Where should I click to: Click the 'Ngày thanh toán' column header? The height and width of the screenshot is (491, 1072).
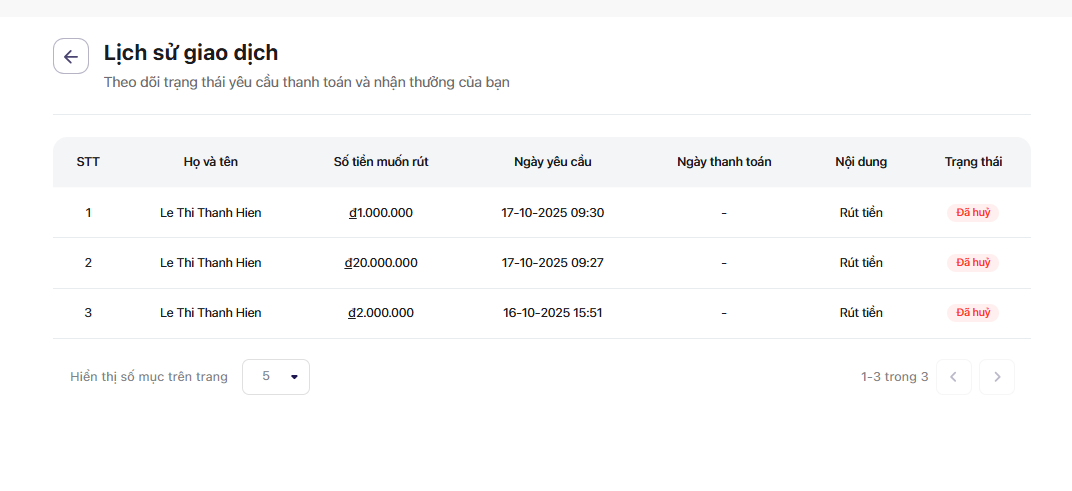coord(724,162)
